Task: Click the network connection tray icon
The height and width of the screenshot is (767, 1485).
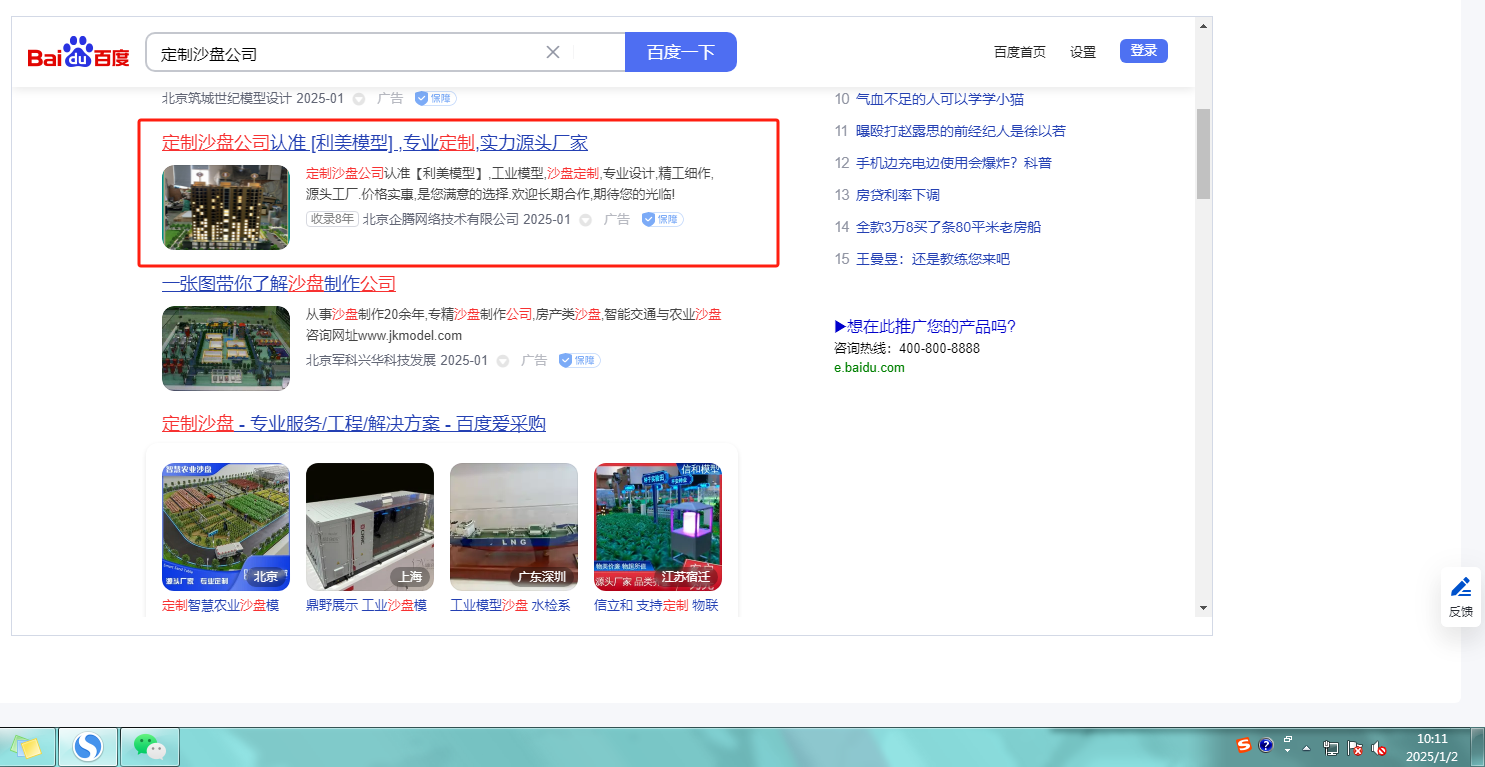Action: 1331,747
